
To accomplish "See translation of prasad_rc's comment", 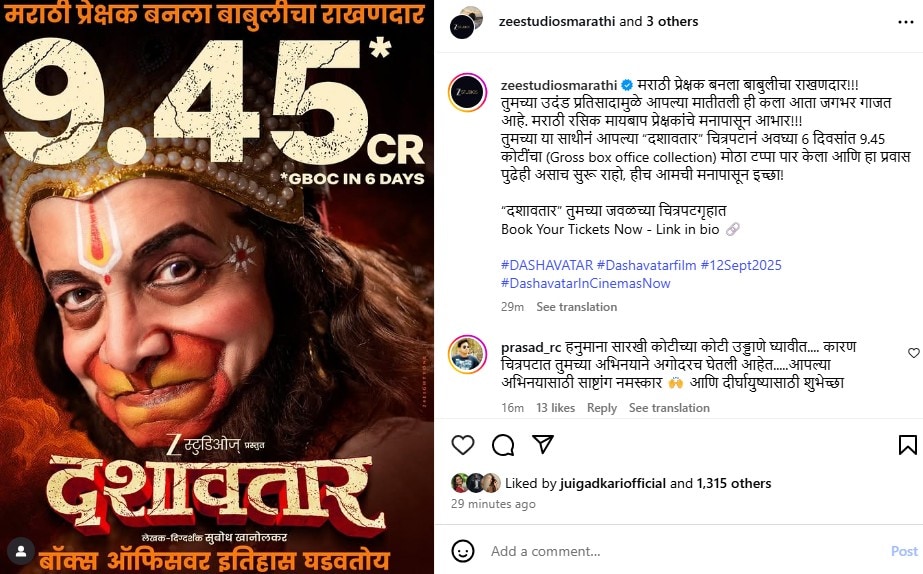I will [669, 407].
